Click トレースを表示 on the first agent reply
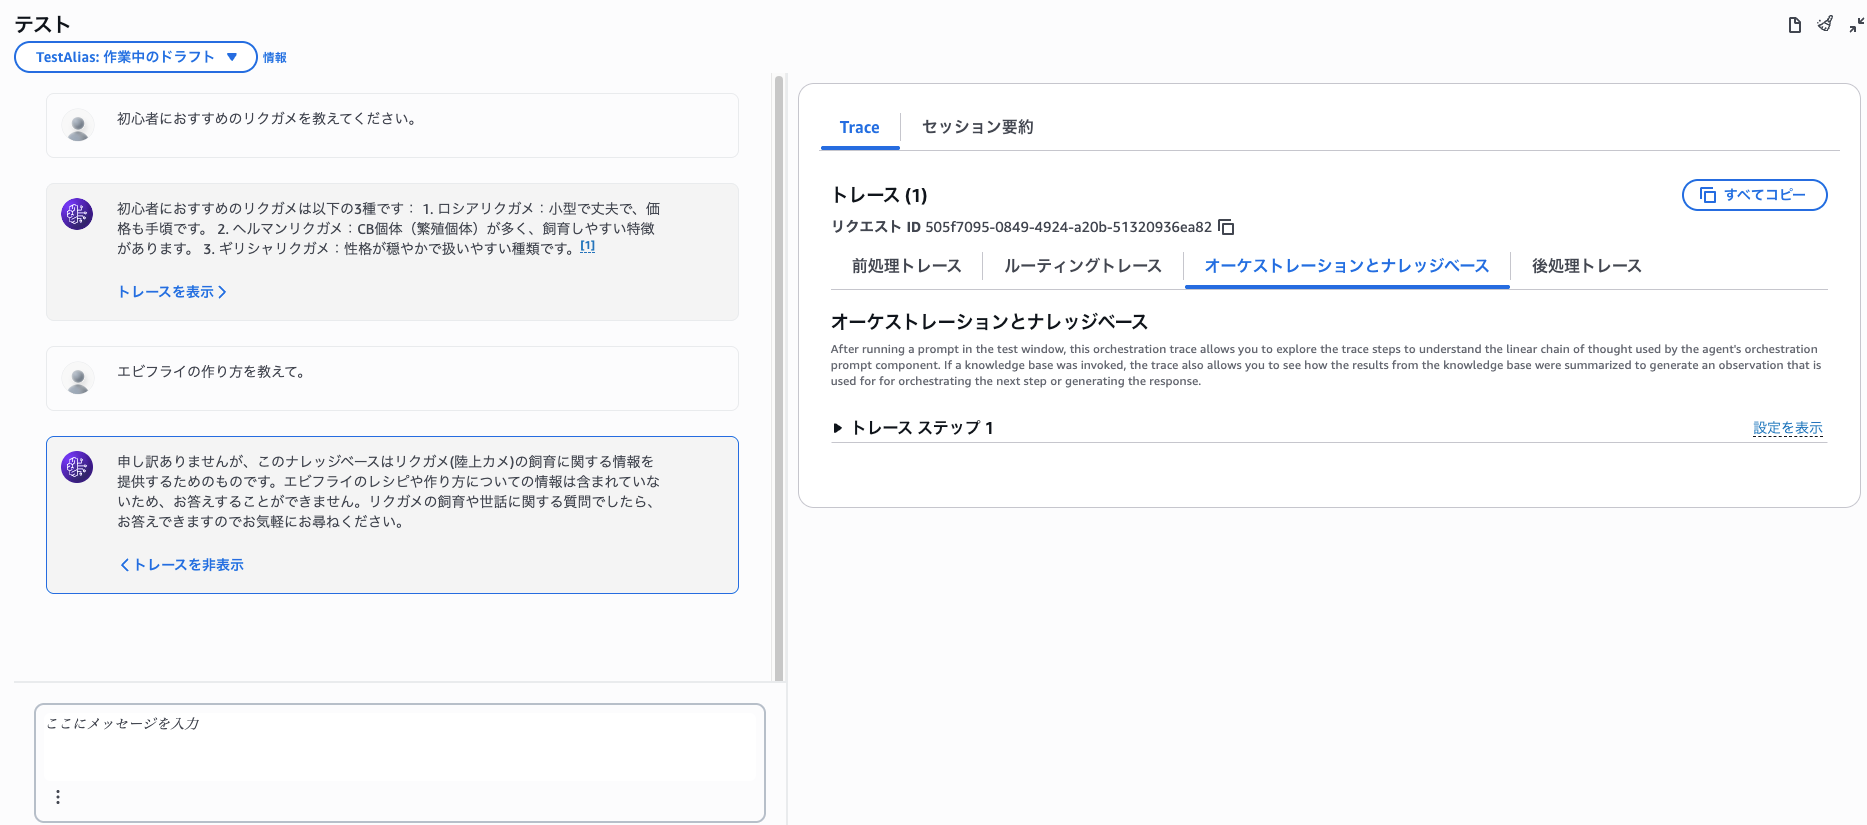The image size is (1867, 825). point(172,292)
